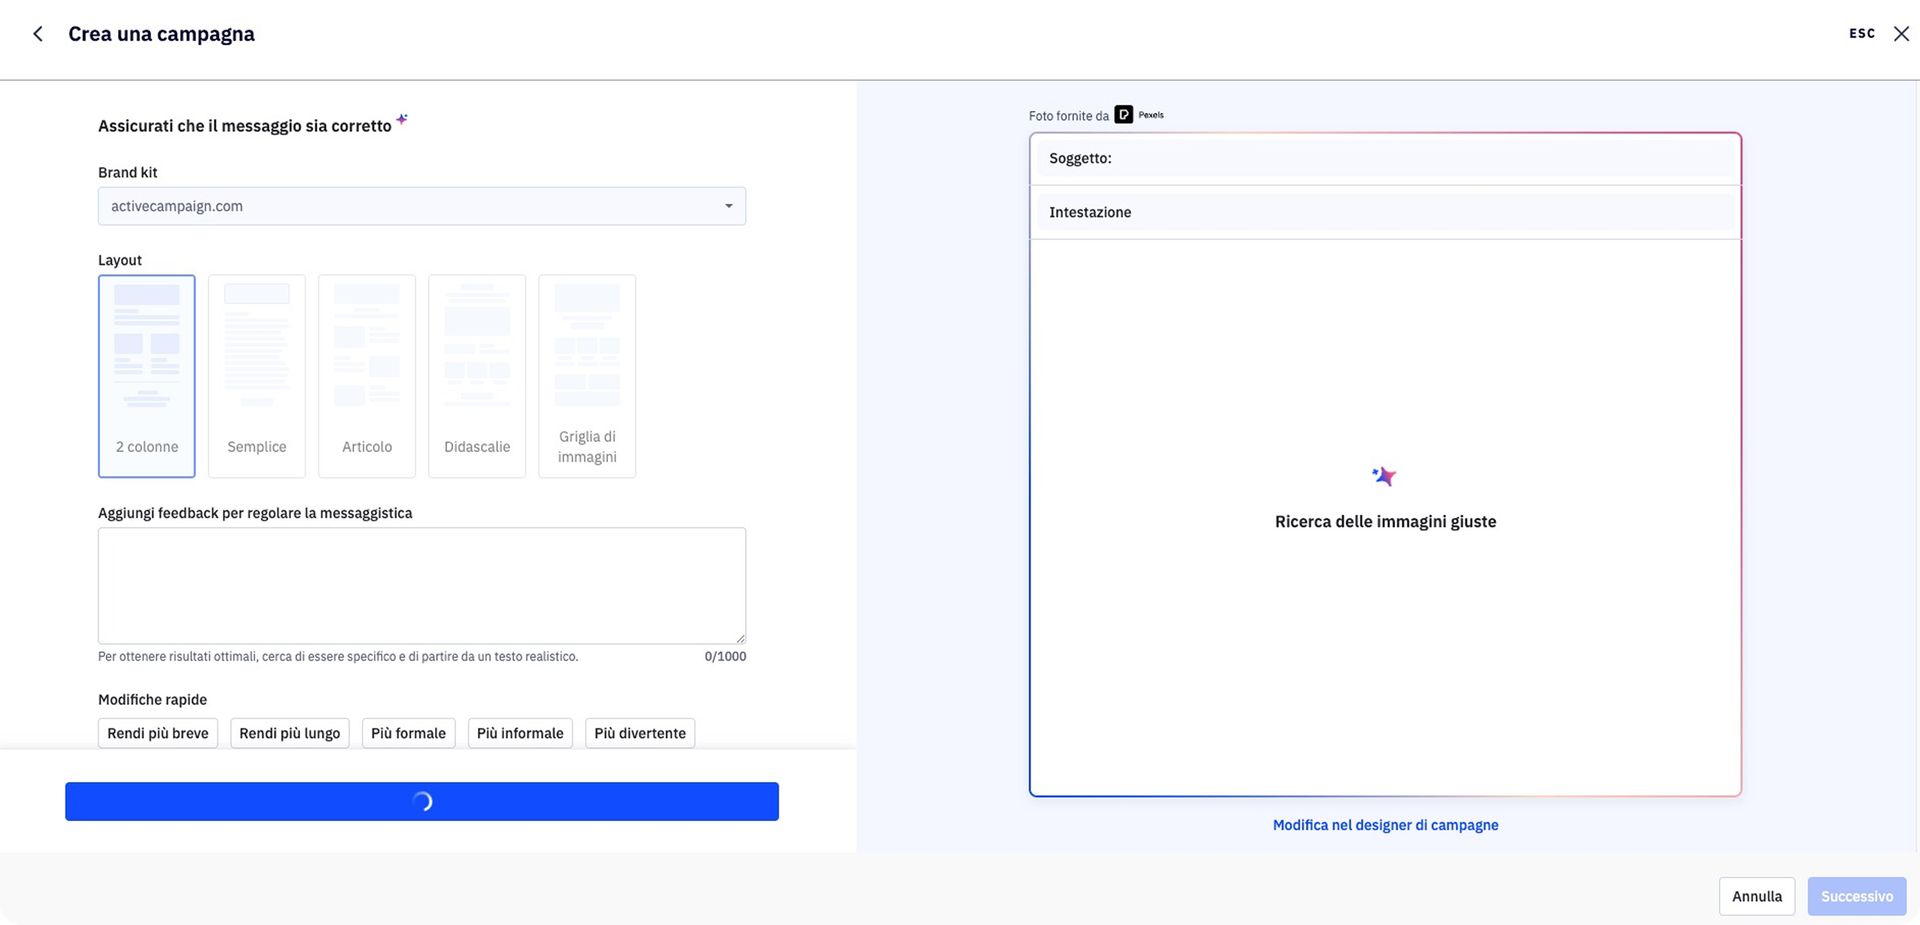Open the Brand kit dropdown
The width and height of the screenshot is (1920, 925).
[x=421, y=206]
